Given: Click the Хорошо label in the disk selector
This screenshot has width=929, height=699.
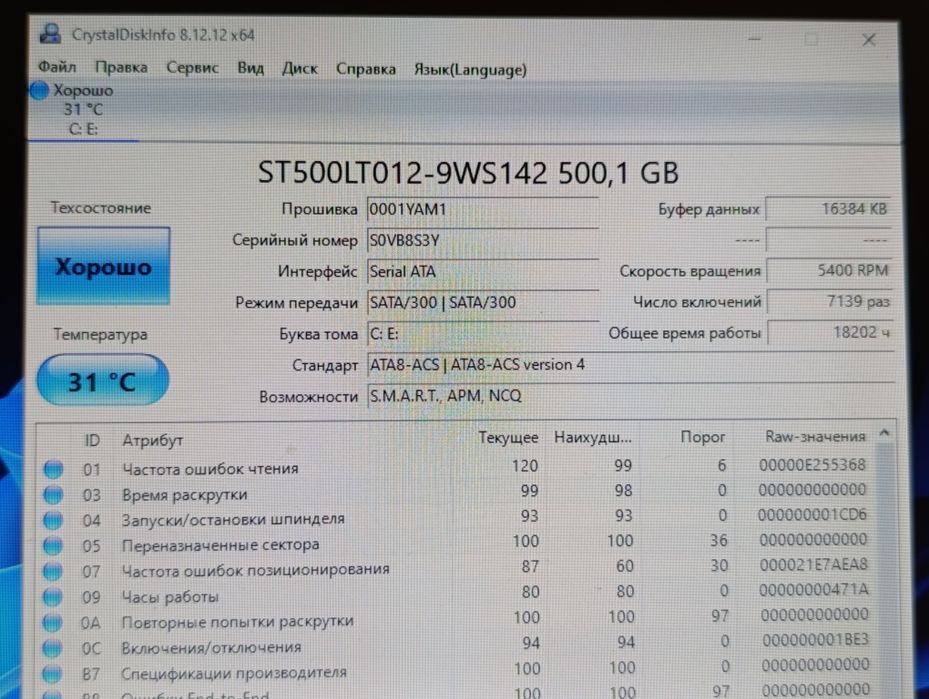Looking at the screenshot, I should tap(83, 91).
